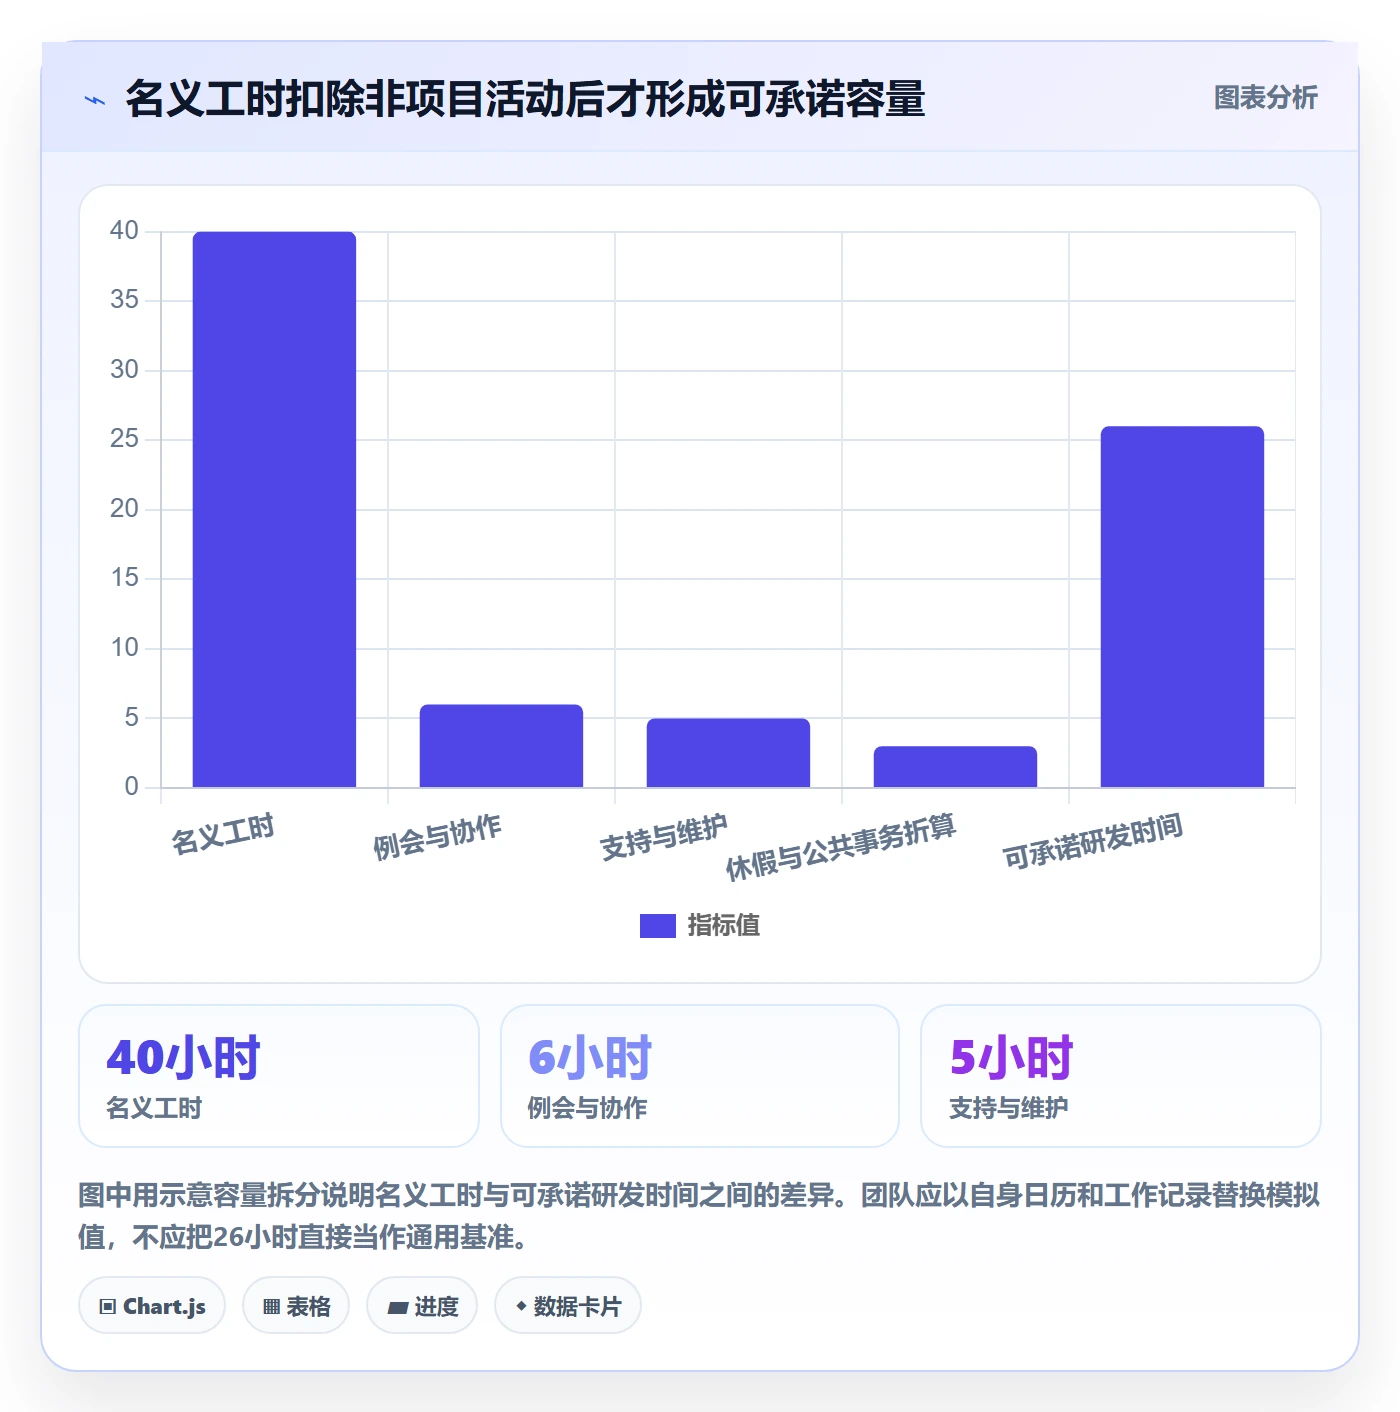Click the 可承诺研发时间 x-axis label
Viewport: 1400px width, 1412px height.
pos(1093,841)
